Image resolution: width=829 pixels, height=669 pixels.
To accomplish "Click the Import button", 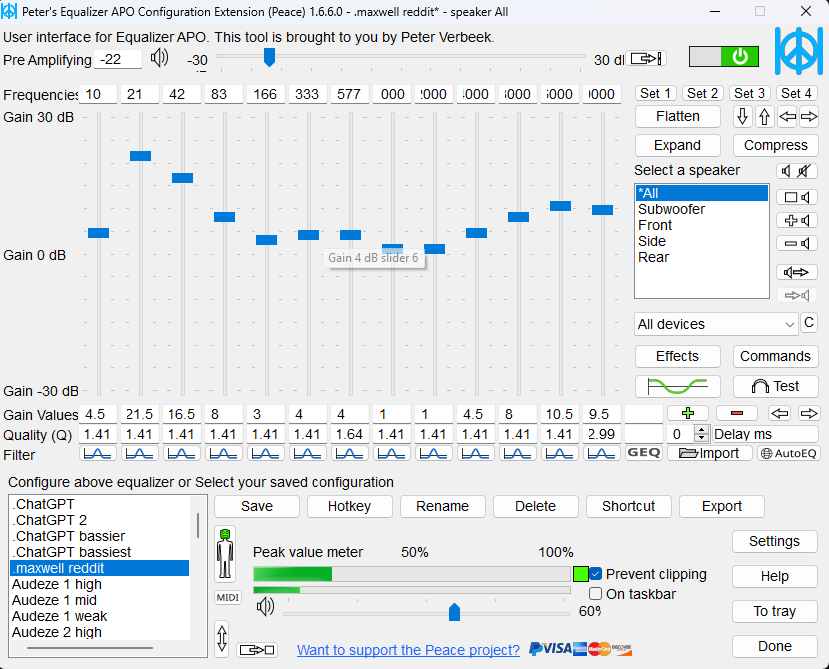I will pyautogui.click(x=710, y=453).
